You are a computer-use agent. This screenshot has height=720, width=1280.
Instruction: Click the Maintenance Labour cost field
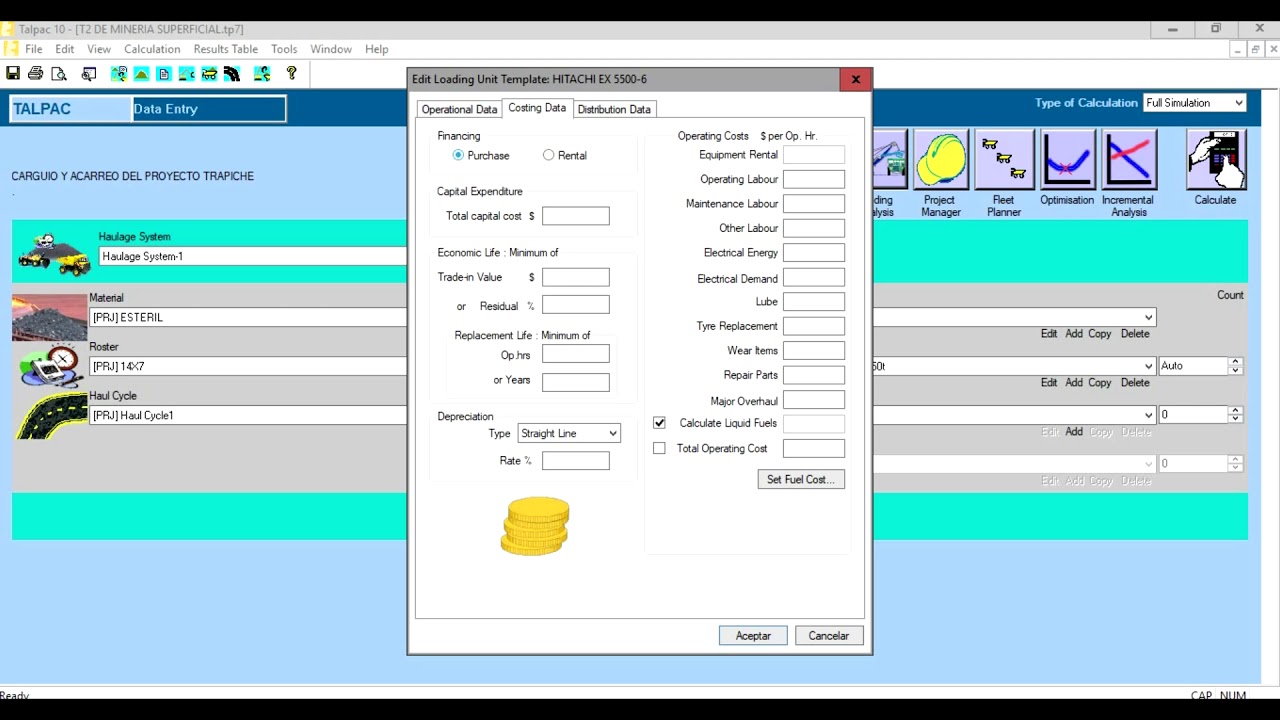coord(814,203)
